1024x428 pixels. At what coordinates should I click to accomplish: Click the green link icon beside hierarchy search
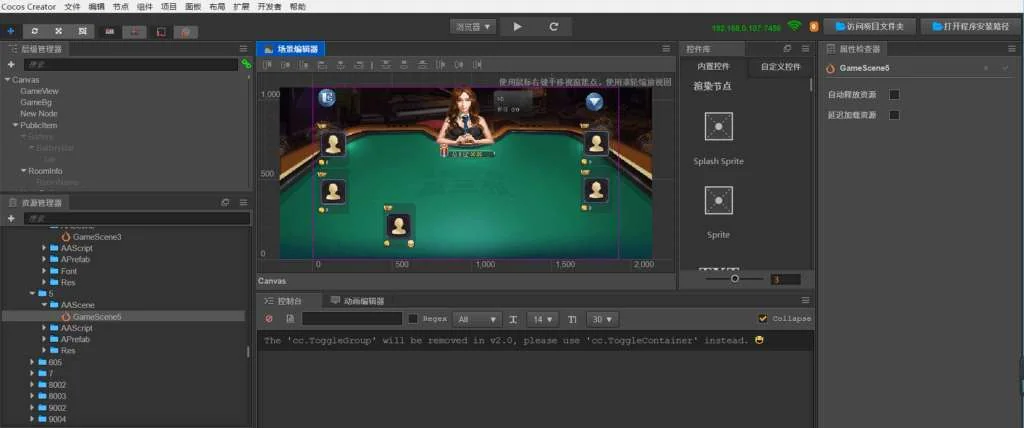(x=246, y=64)
